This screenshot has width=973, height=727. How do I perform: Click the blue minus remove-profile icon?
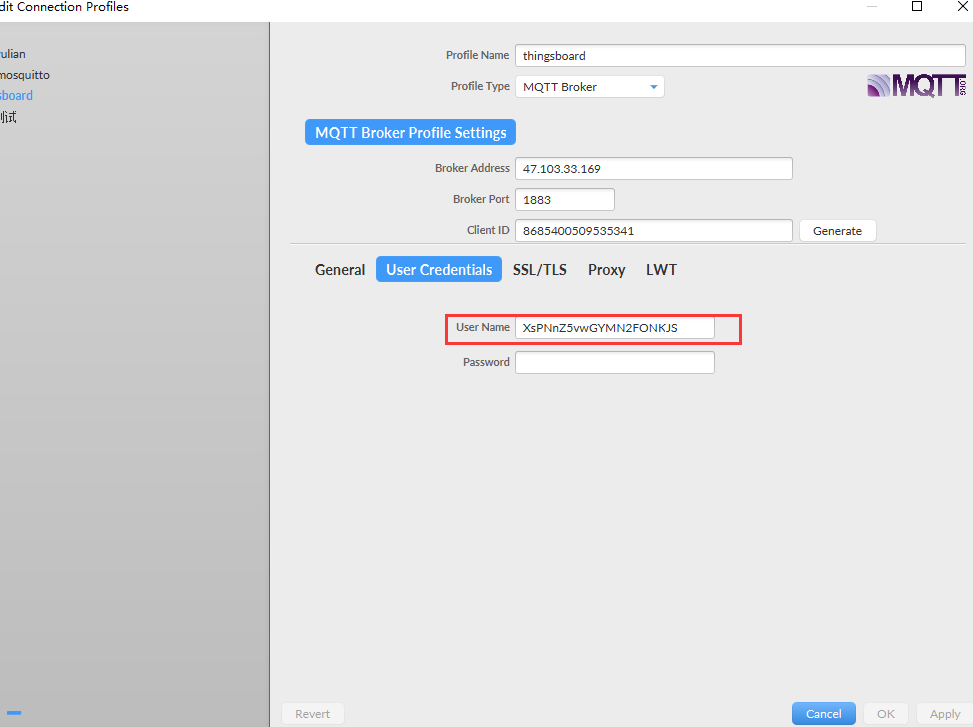(x=14, y=713)
